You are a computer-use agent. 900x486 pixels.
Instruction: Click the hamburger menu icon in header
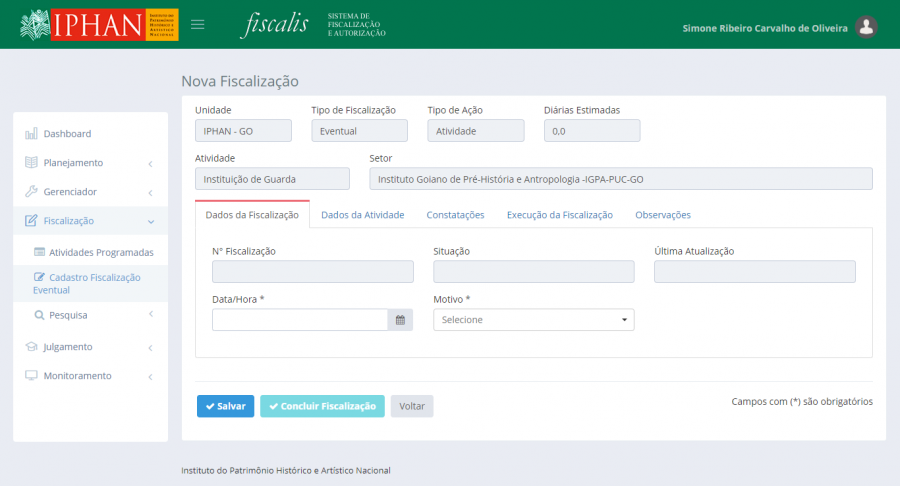[197, 25]
